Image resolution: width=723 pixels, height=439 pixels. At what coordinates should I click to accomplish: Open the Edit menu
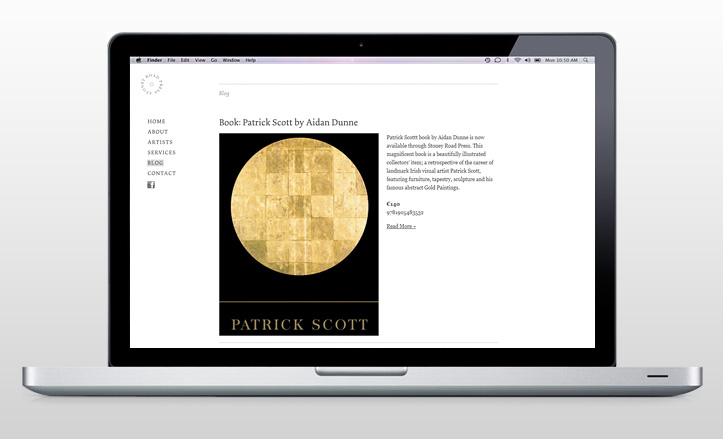point(185,60)
